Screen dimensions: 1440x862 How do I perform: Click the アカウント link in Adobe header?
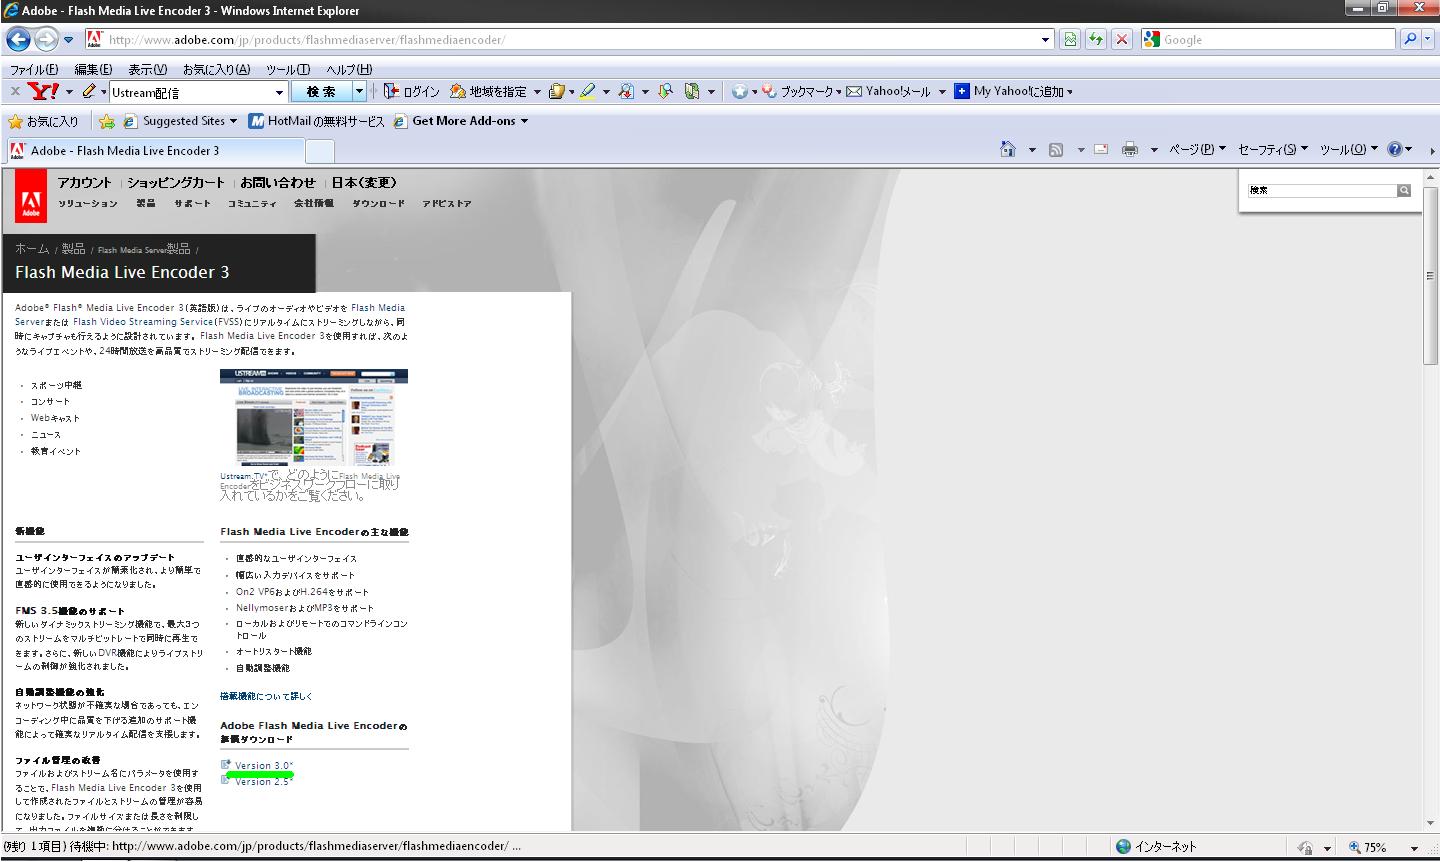pyautogui.click(x=84, y=183)
